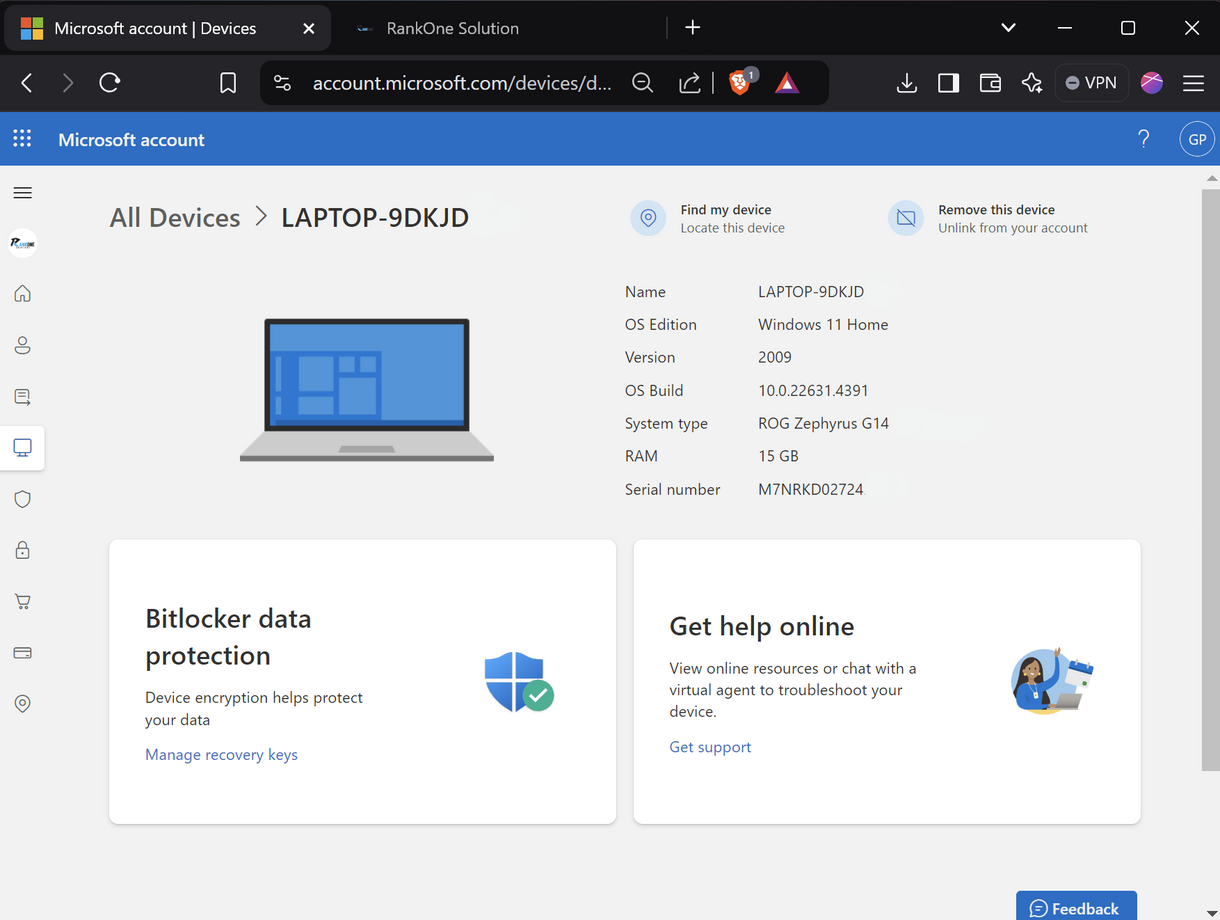Click the help question mark icon

1144,139
